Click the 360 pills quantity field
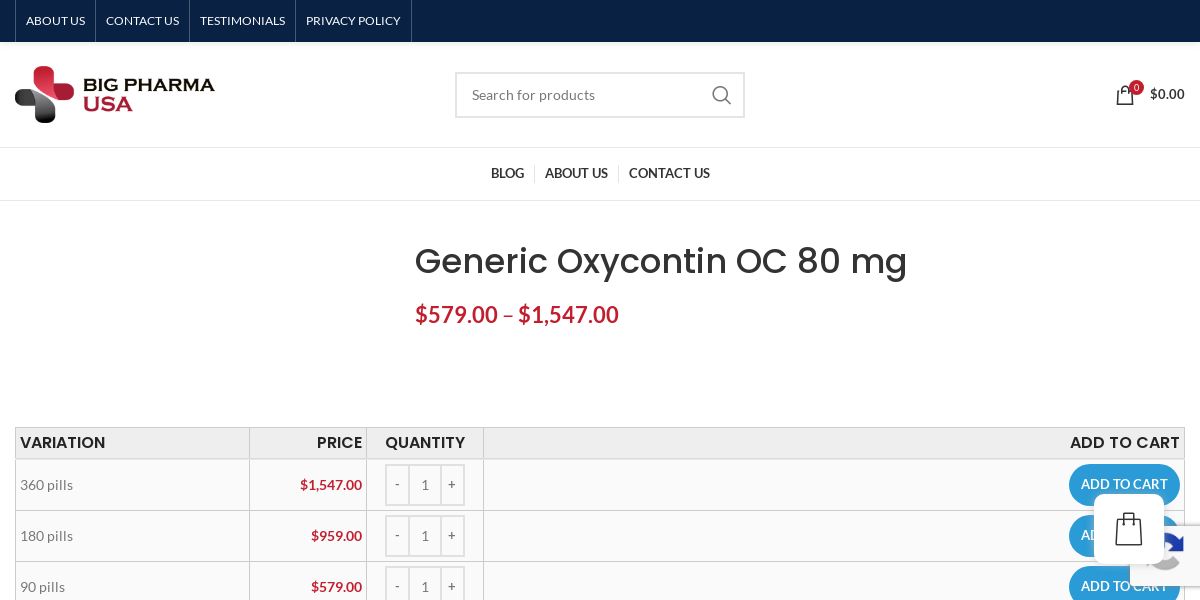This screenshot has height=600, width=1200. coord(425,485)
